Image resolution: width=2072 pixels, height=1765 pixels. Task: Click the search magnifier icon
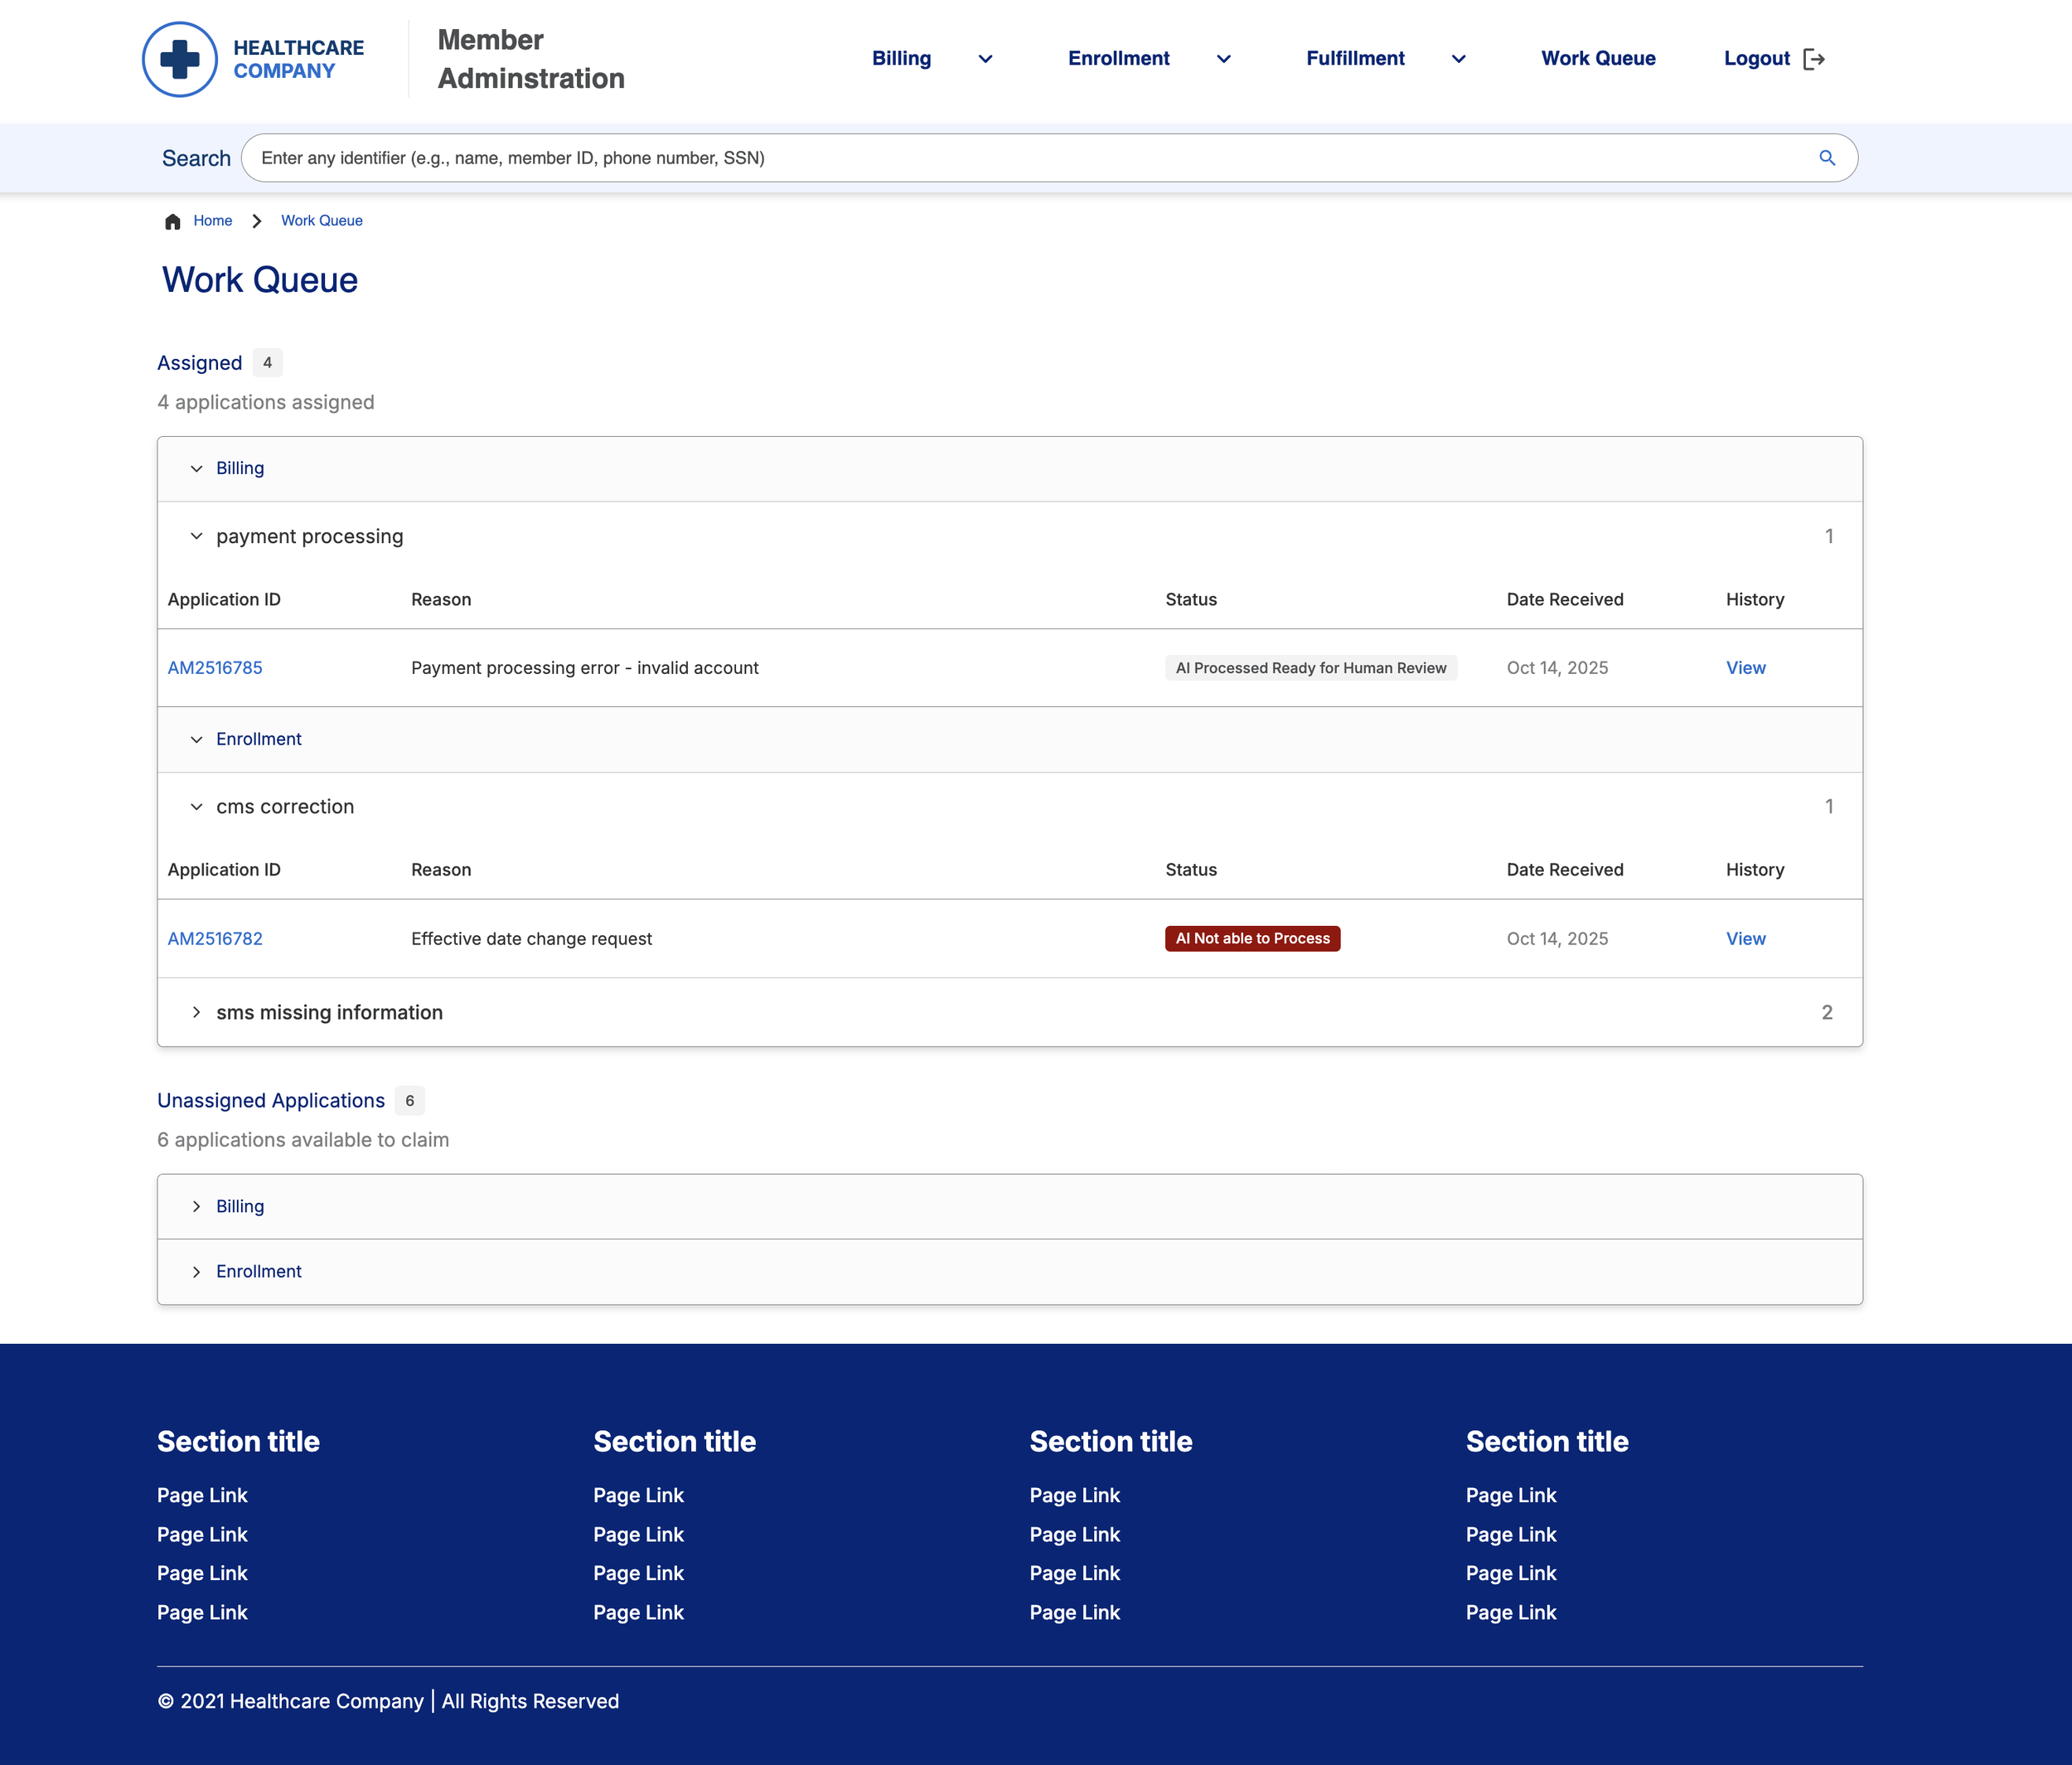coord(1826,158)
